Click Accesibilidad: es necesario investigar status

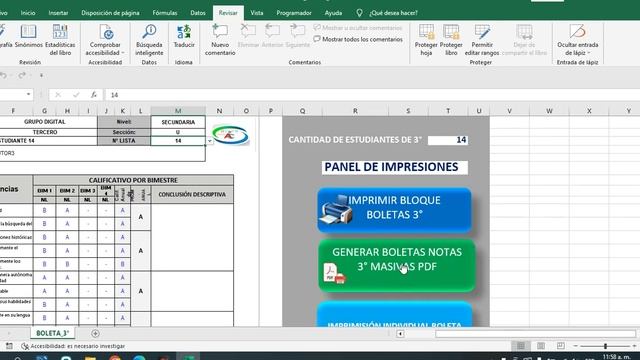coord(73,346)
